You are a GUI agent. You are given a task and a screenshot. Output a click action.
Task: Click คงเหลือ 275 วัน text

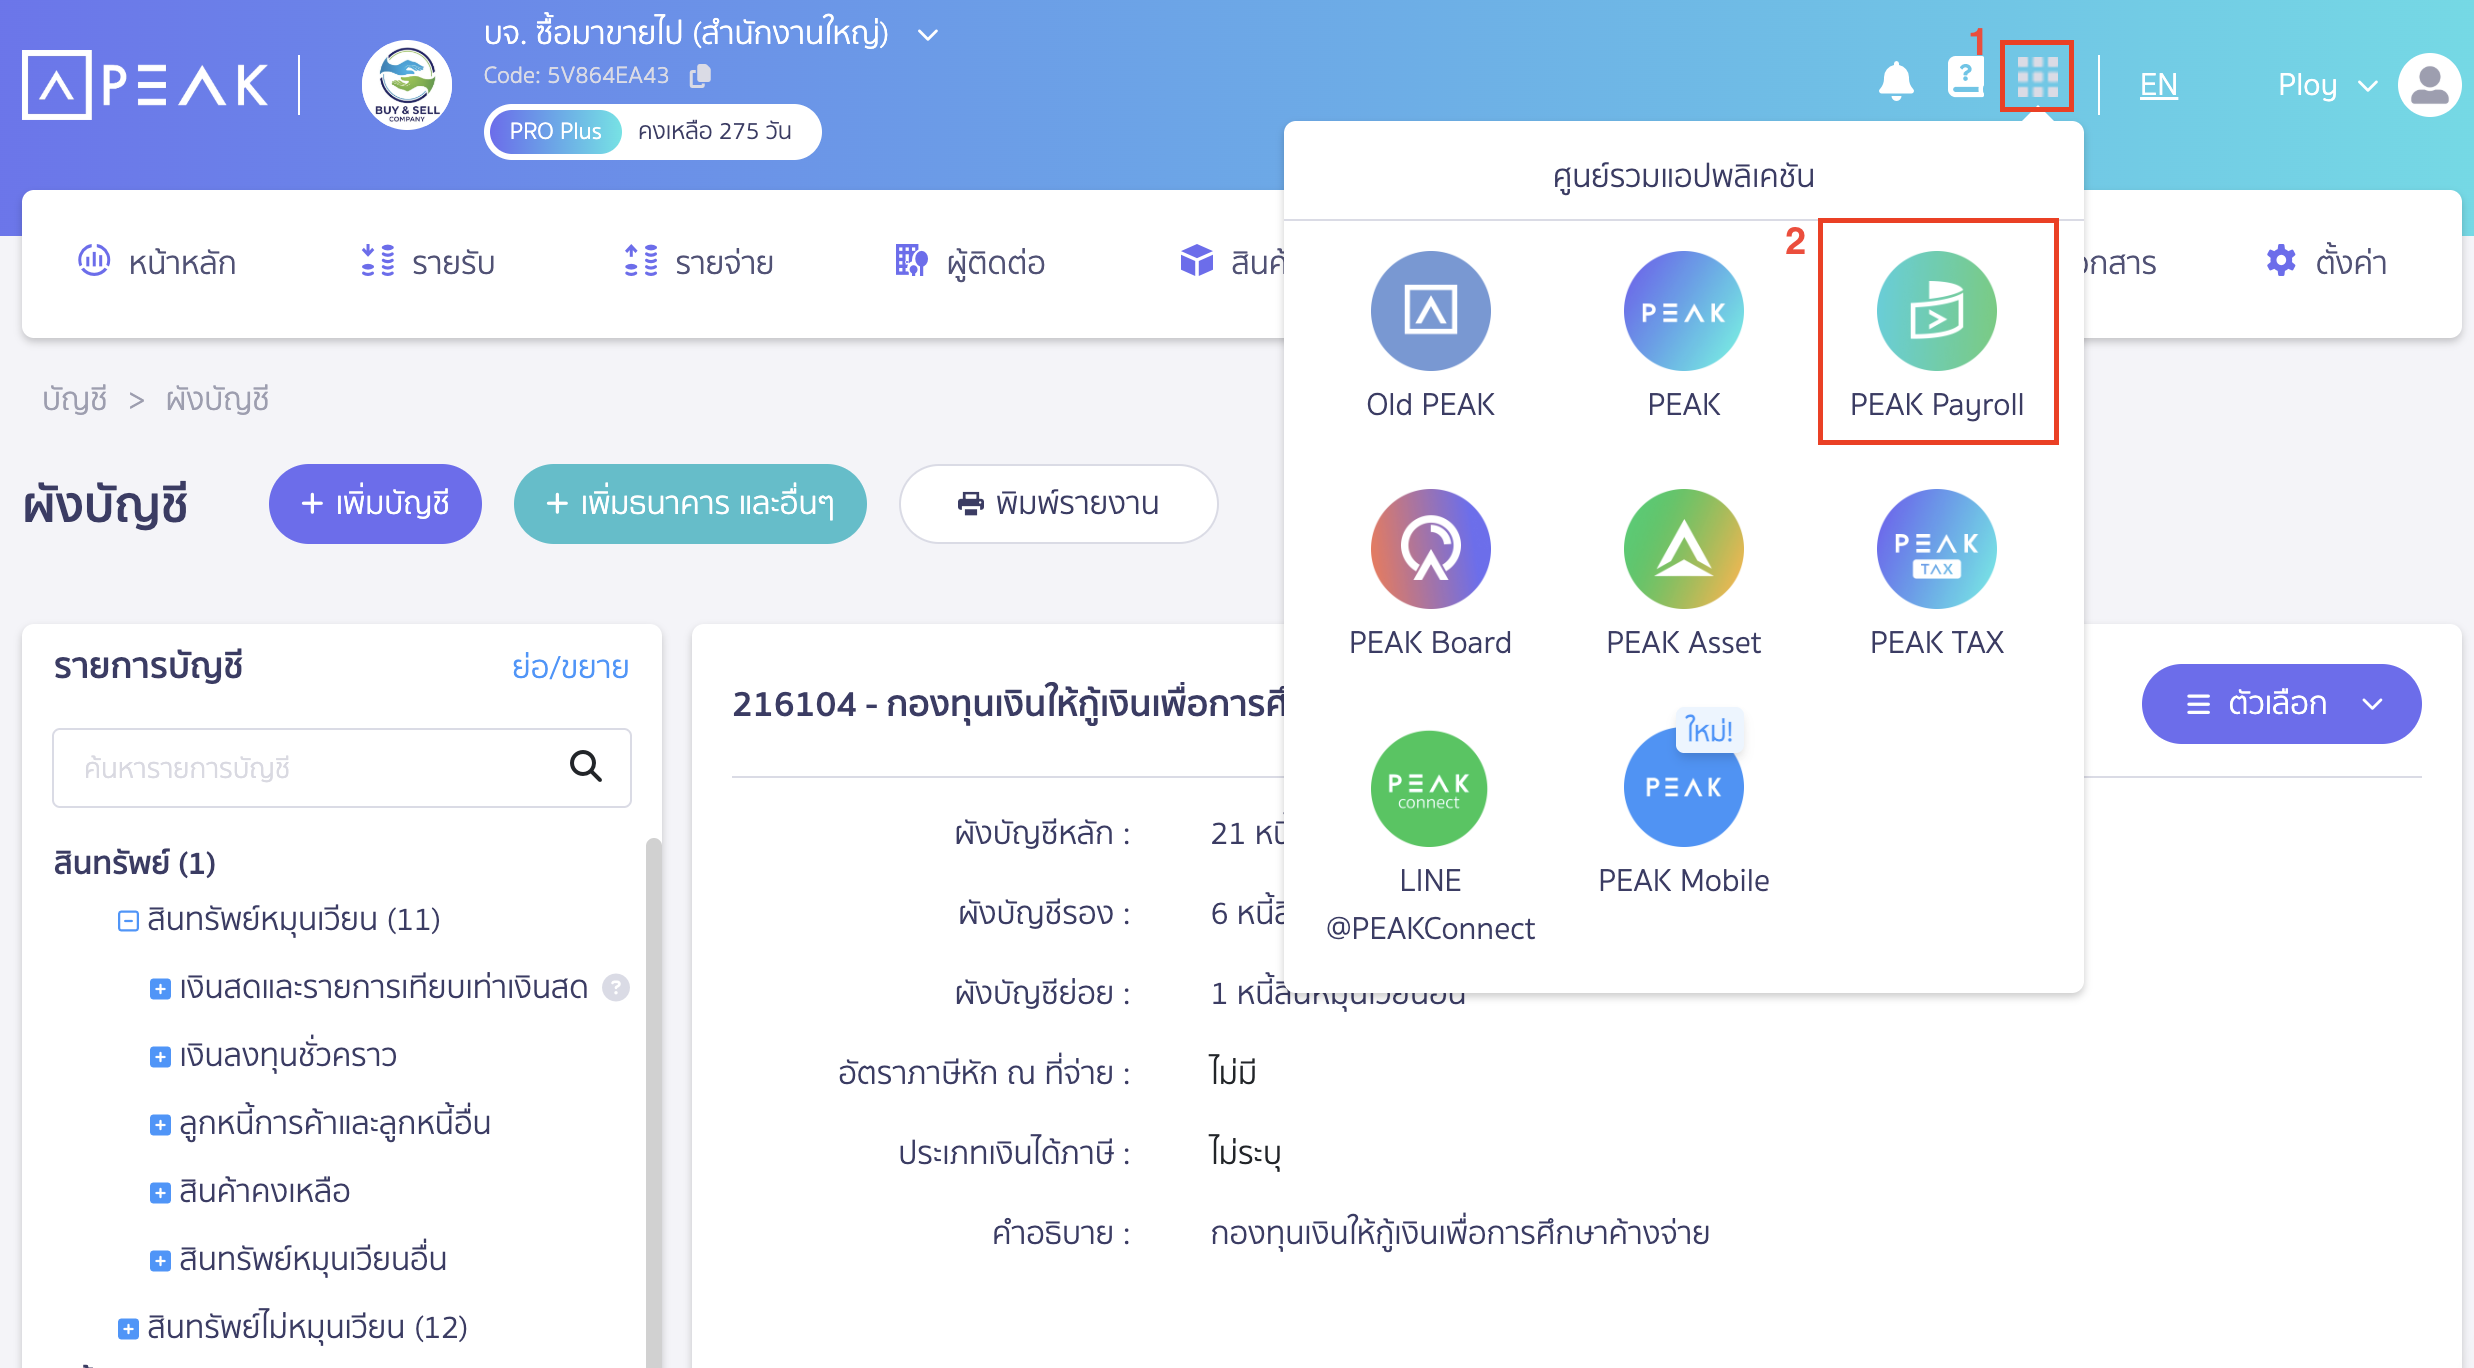pyautogui.click(x=714, y=131)
